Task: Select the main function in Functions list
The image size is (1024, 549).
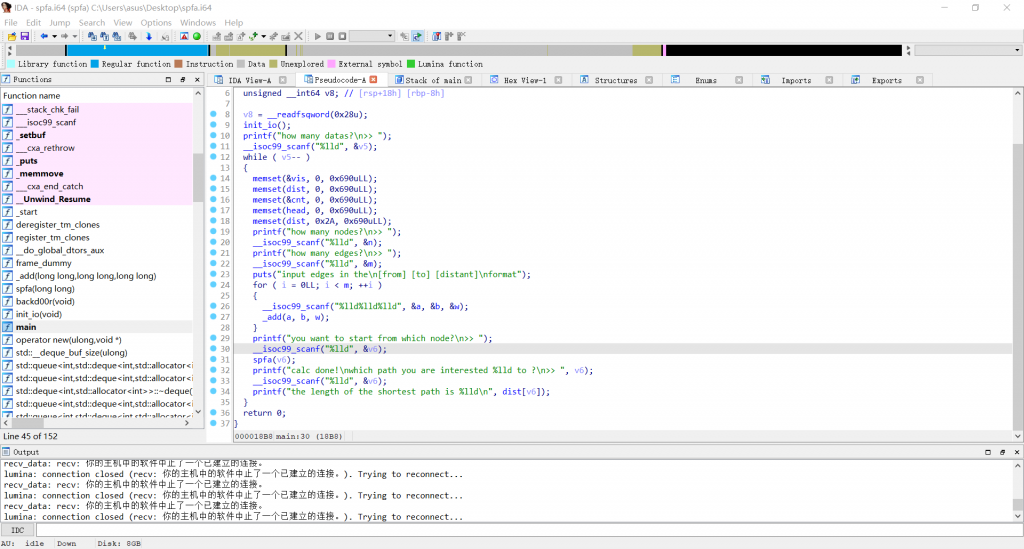Action: pyautogui.click(x=97, y=327)
